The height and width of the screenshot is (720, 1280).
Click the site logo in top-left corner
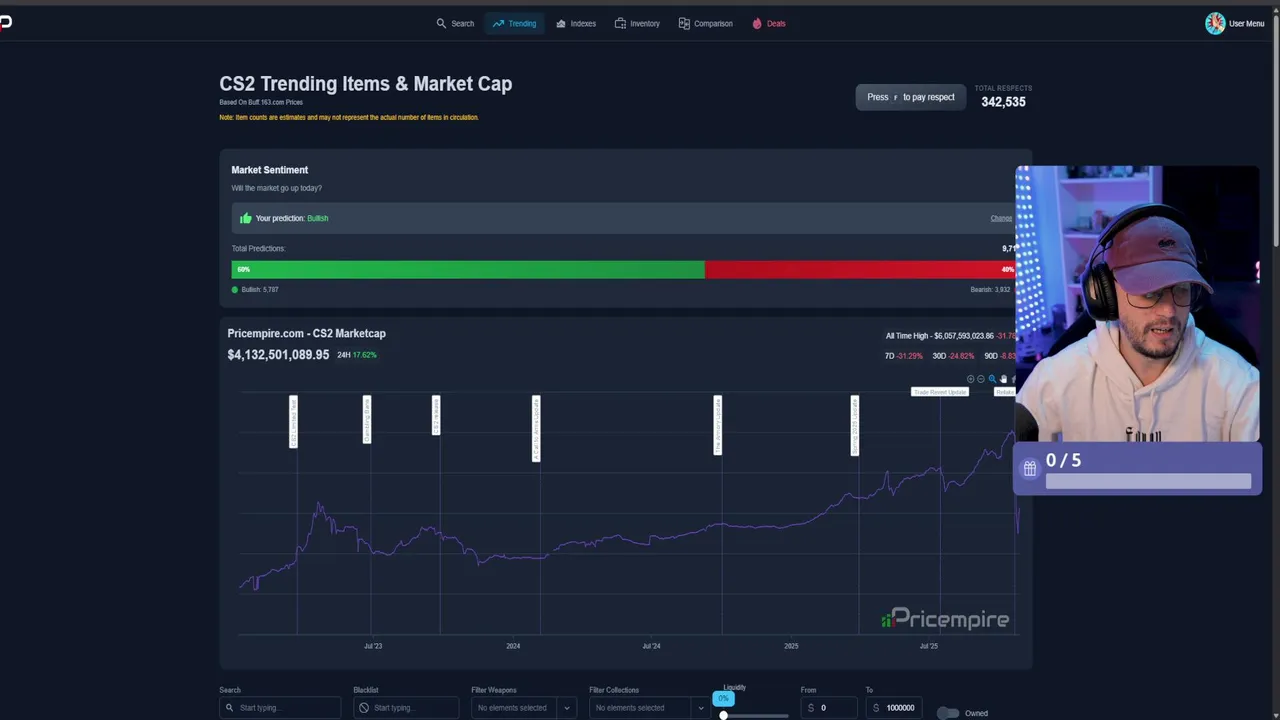[5, 22]
